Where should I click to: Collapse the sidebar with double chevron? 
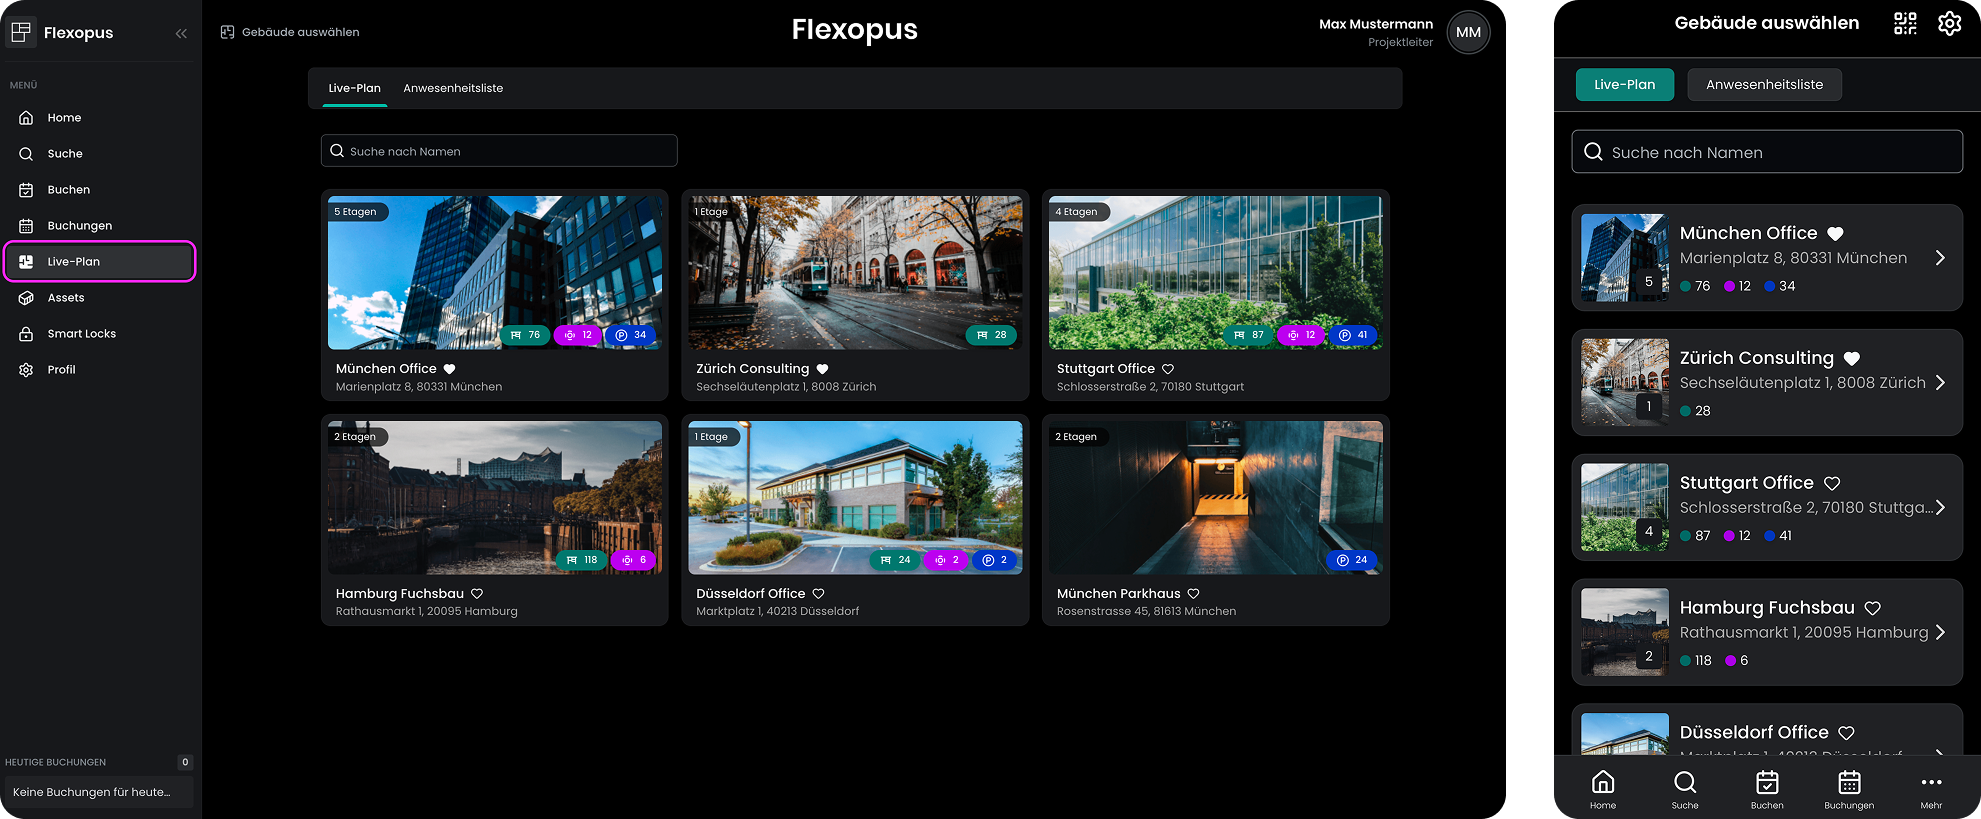coord(181,33)
